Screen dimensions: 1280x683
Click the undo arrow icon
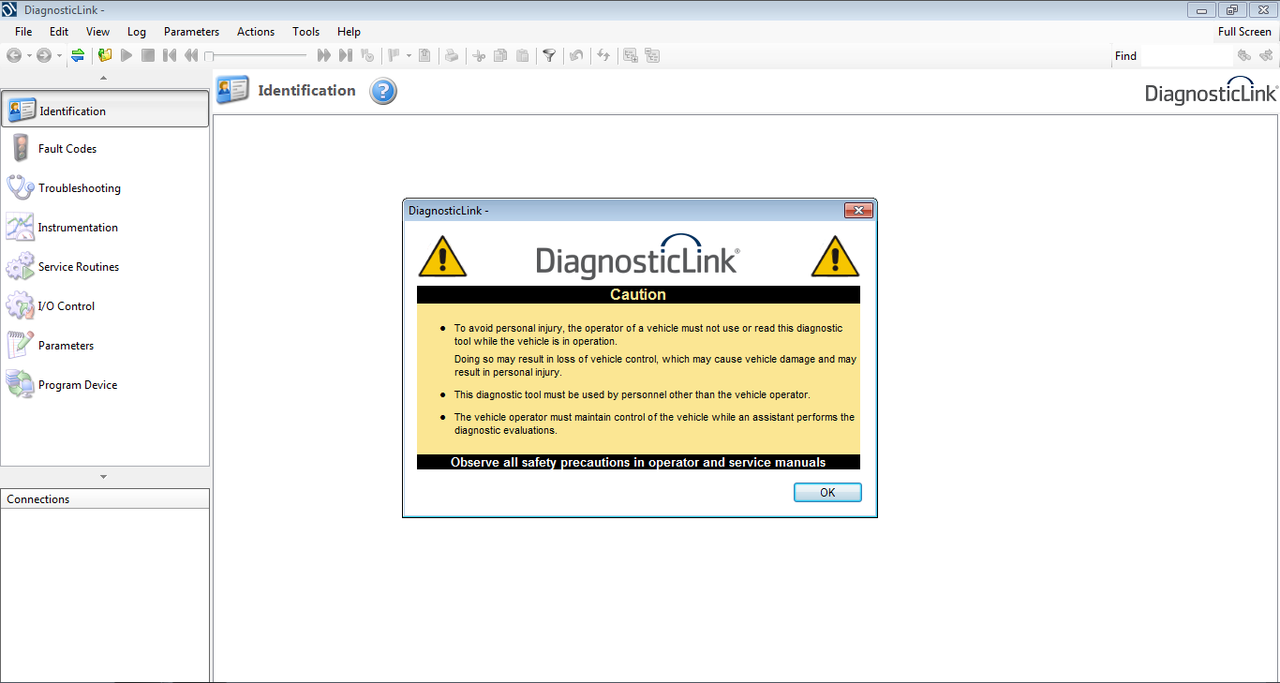pos(577,56)
